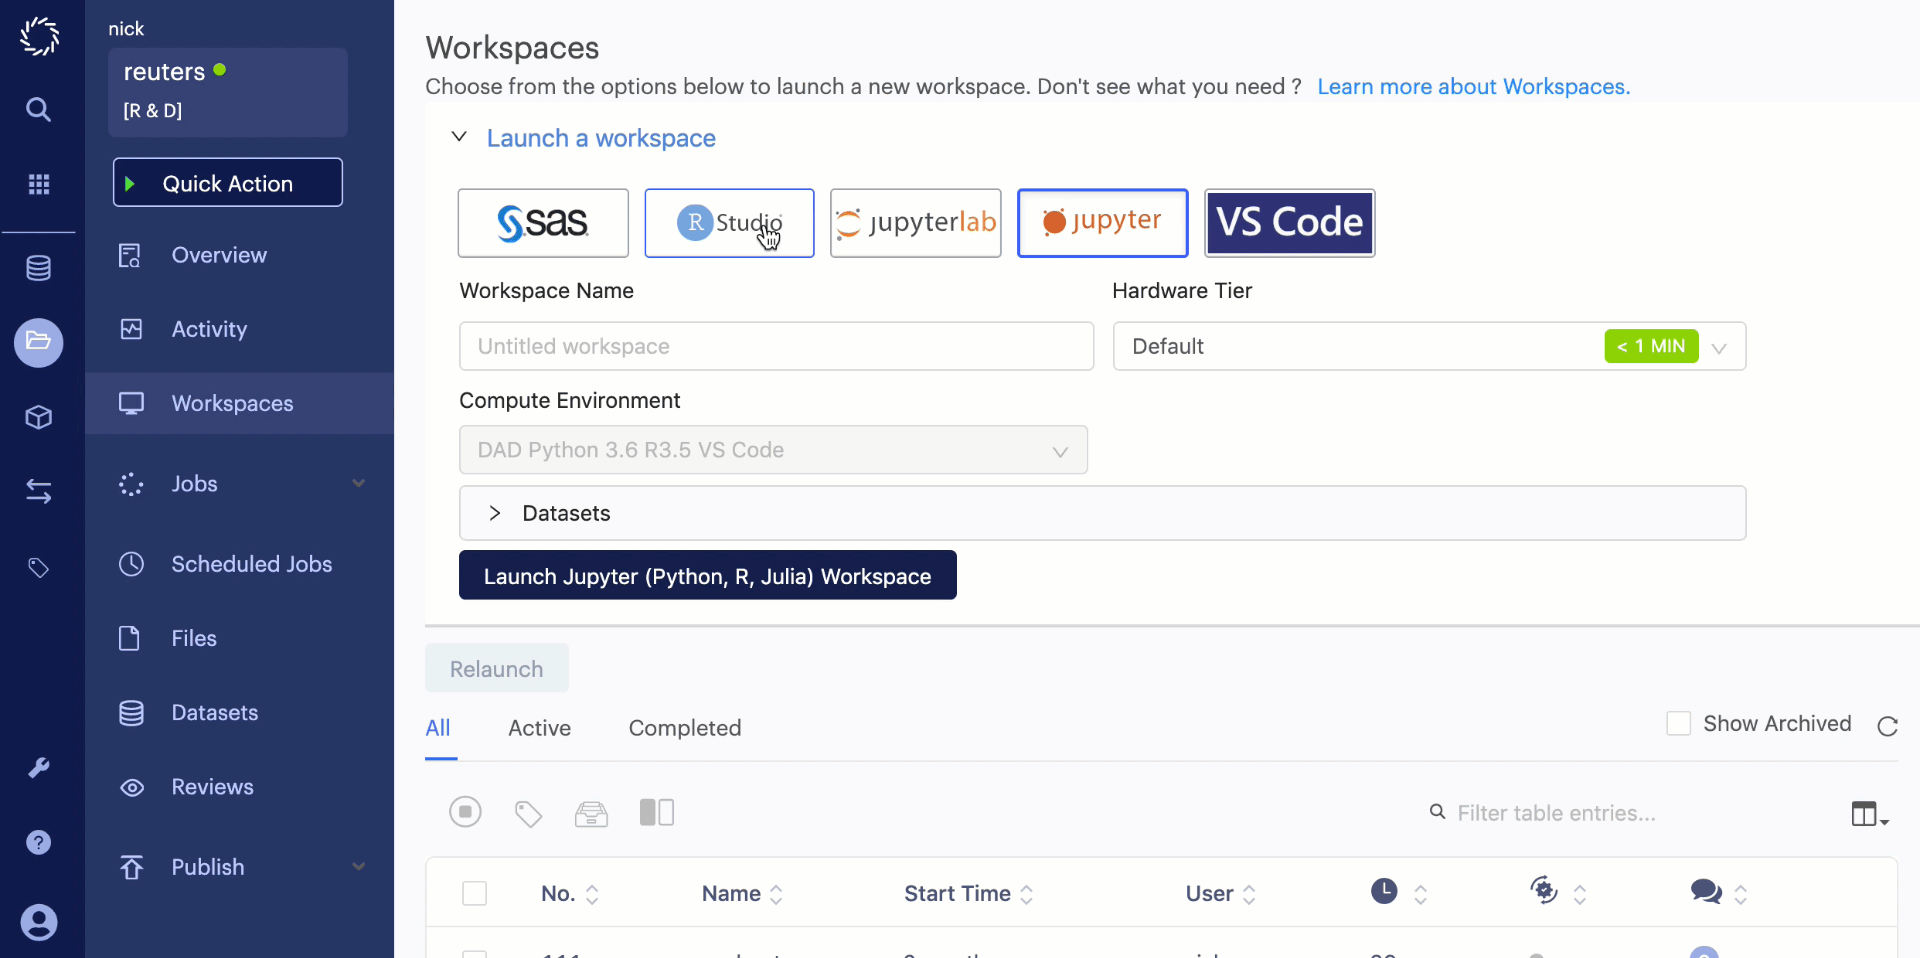This screenshot has width=1920, height=958.
Task: Click the Domino logo icon
Action: click(39, 36)
